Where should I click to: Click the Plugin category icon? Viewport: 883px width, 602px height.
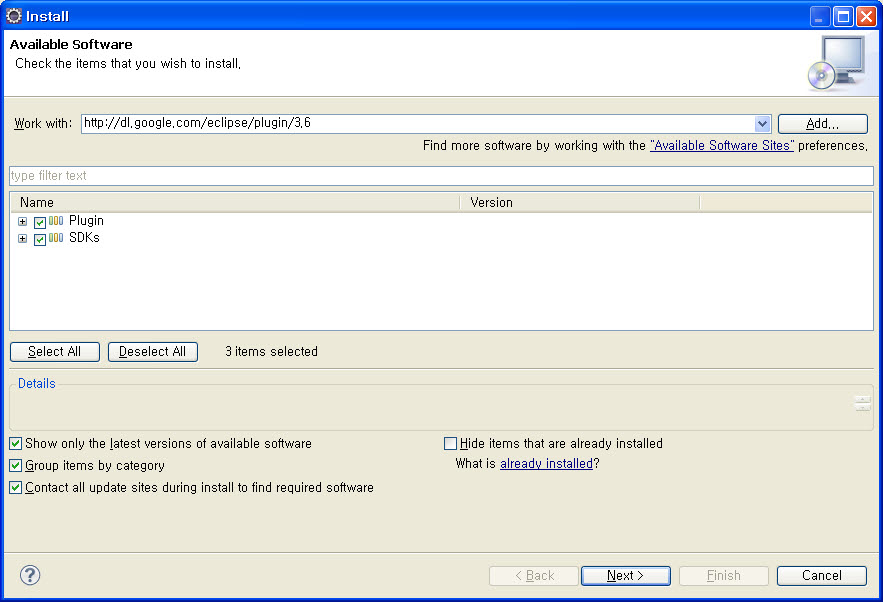point(56,221)
